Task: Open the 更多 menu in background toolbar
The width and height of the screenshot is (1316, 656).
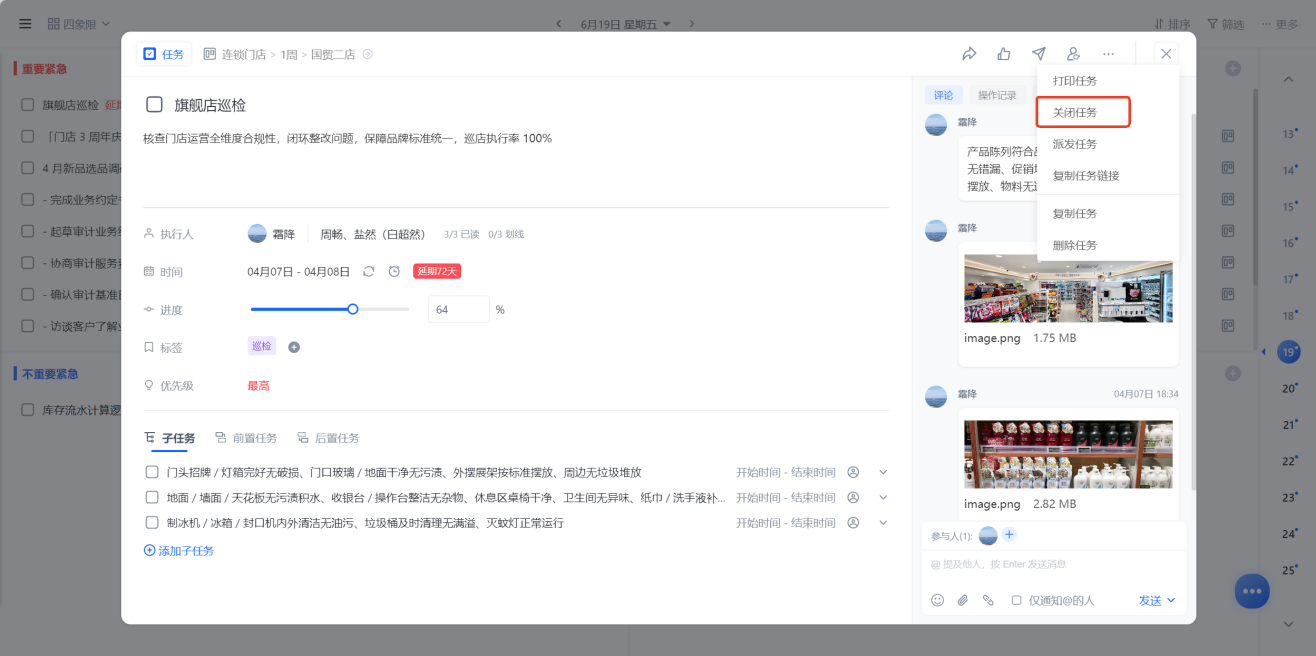Action: 1279,24
